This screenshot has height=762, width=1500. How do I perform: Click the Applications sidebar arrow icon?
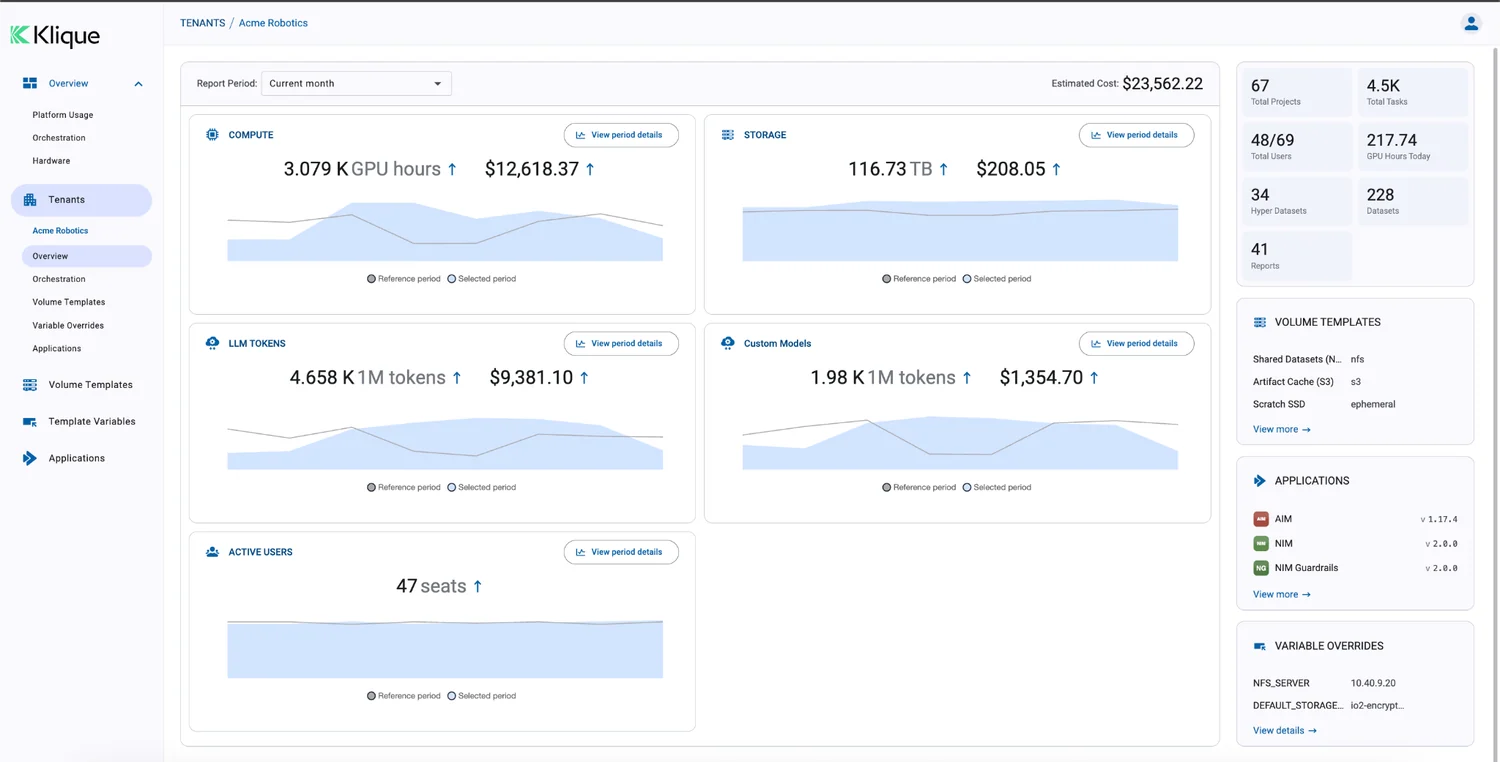(x=30, y=458)
